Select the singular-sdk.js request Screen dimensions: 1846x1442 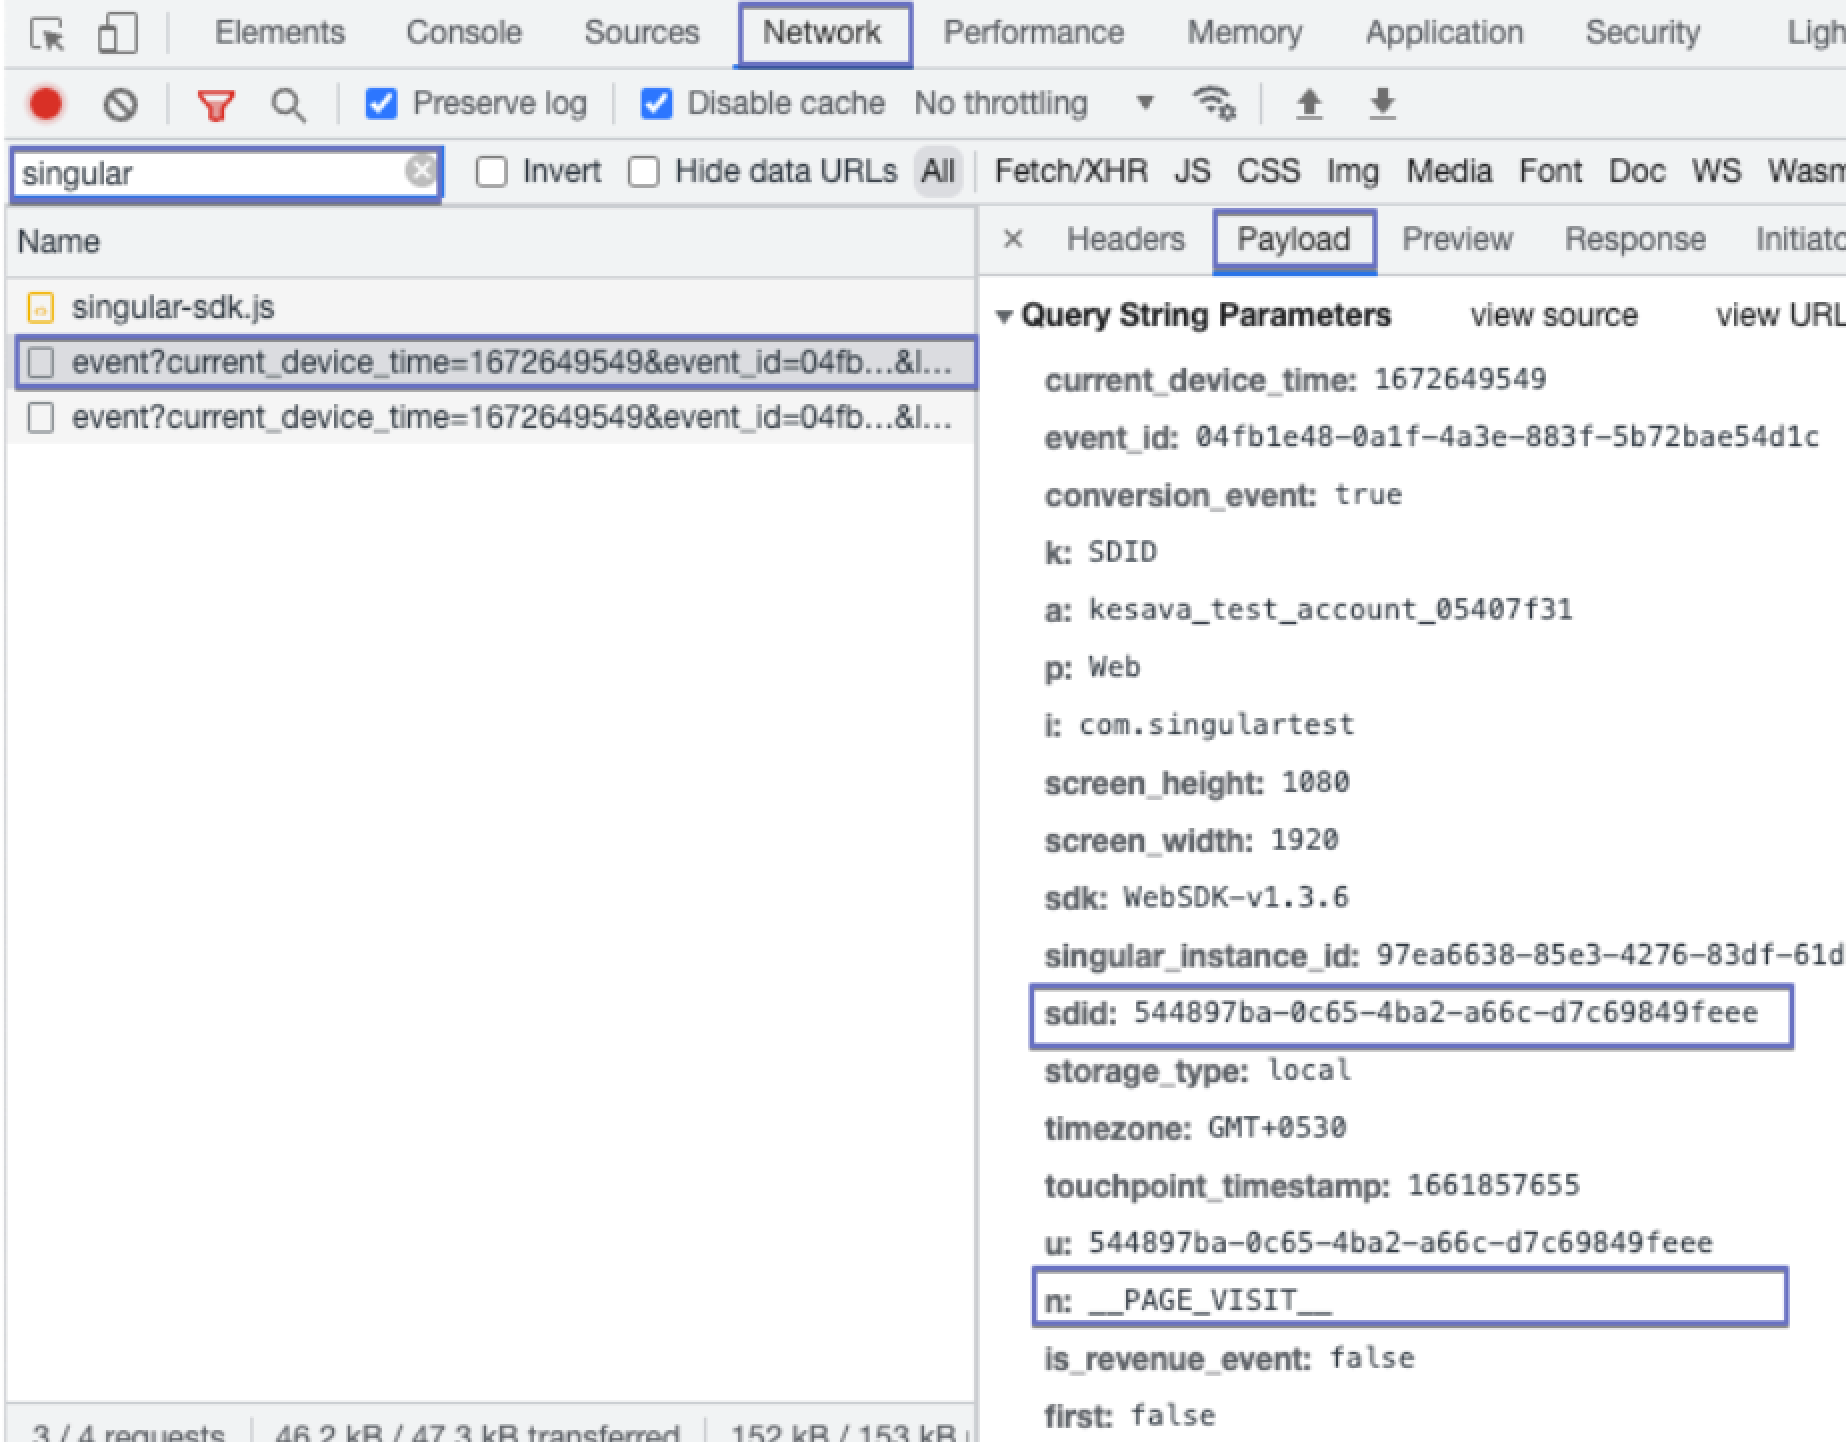coord(172,308)
